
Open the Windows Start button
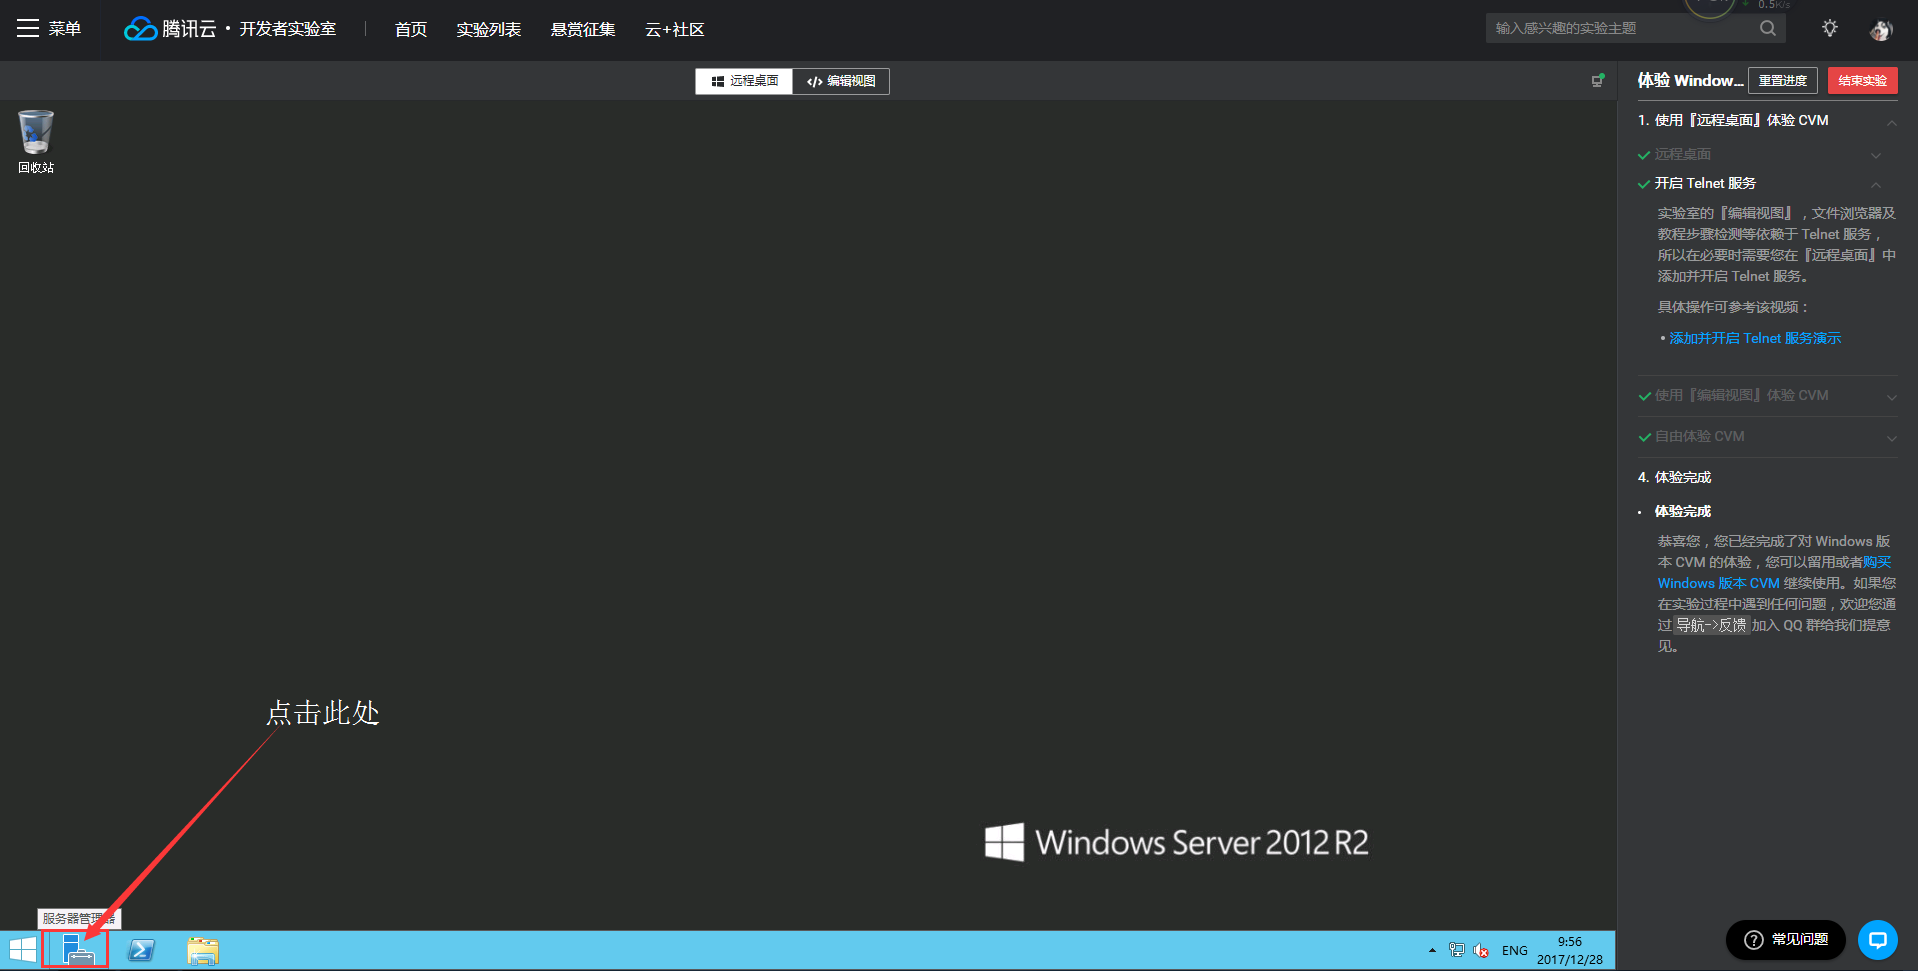click(22, 950)
